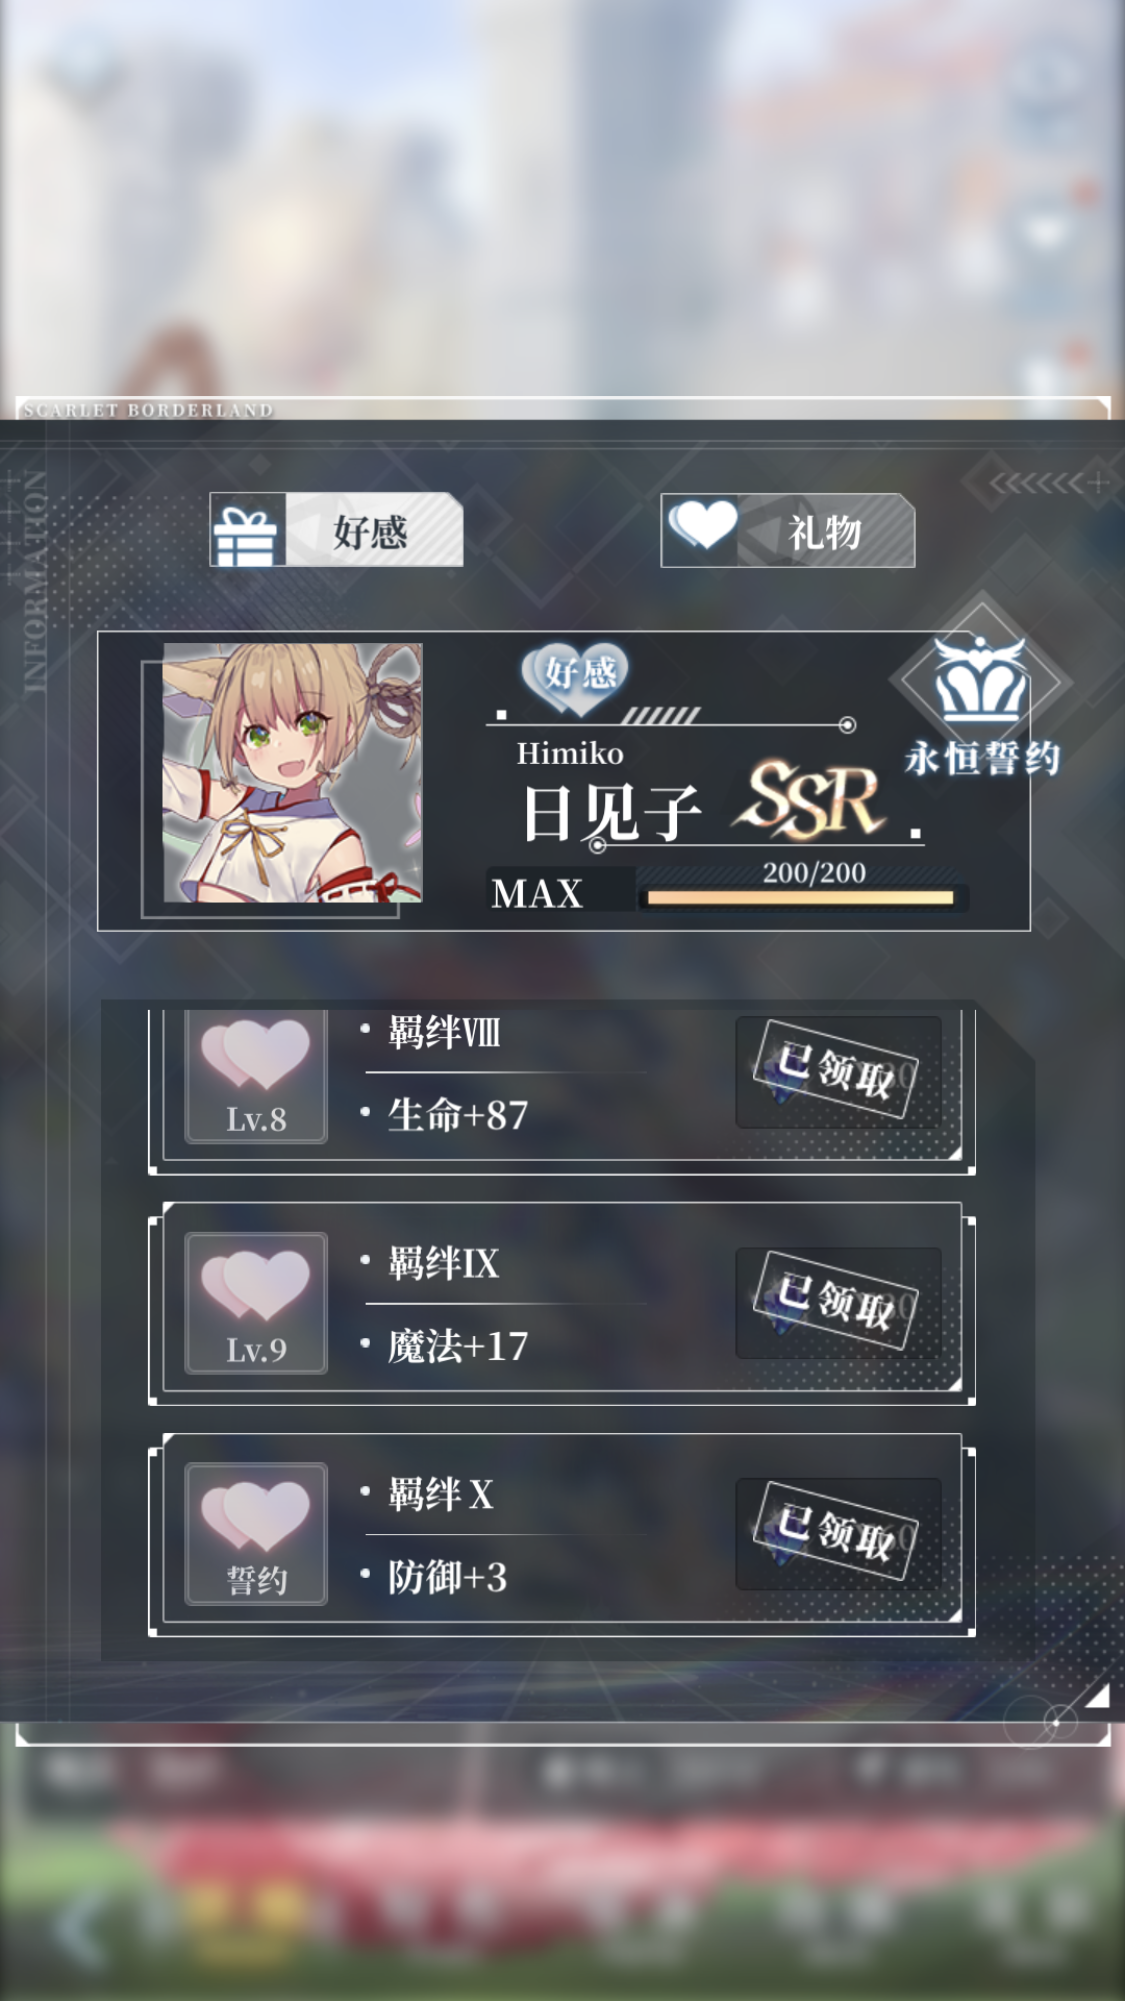Click the white heart icon beside 礼物

702,524
